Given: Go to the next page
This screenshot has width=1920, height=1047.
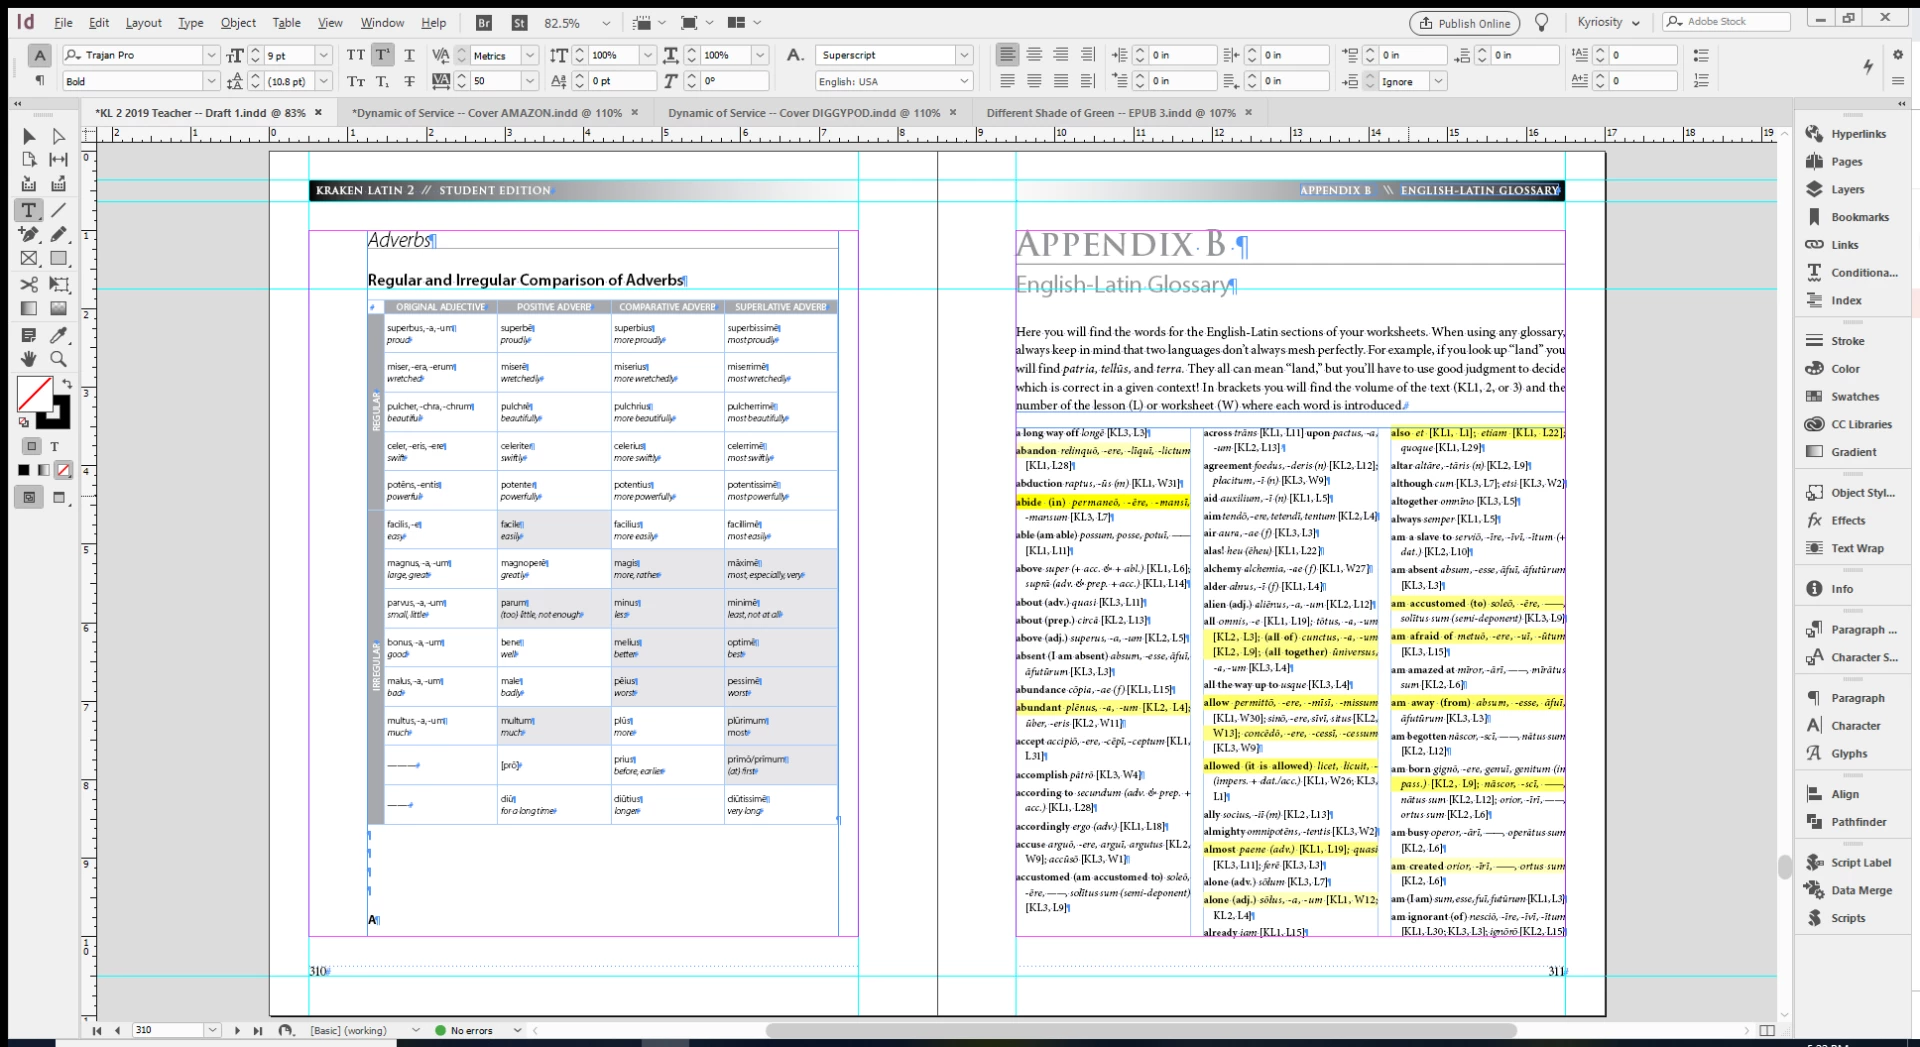Looking at the screenshot, I should coord(237,1030).
